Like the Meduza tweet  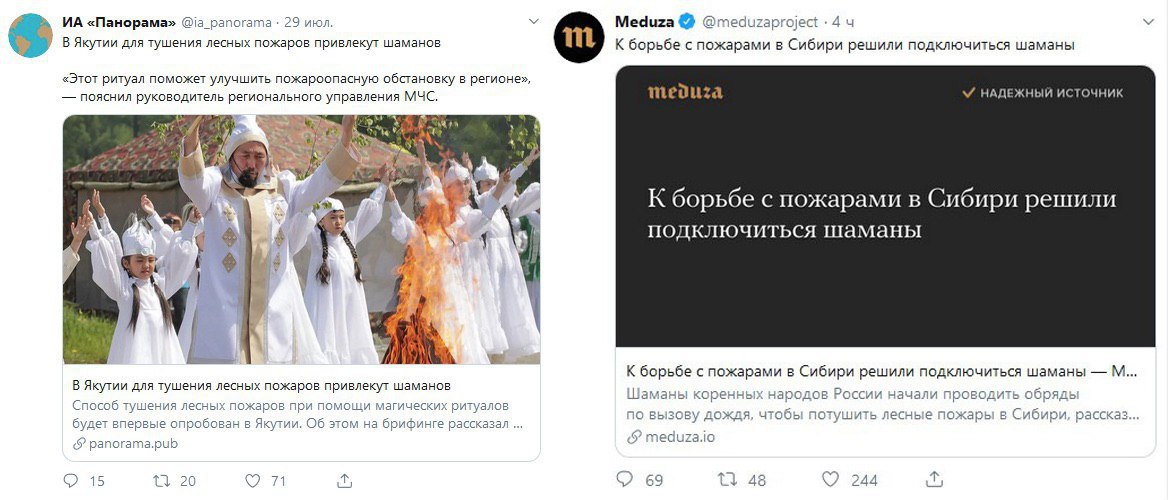tap(831, 479)
